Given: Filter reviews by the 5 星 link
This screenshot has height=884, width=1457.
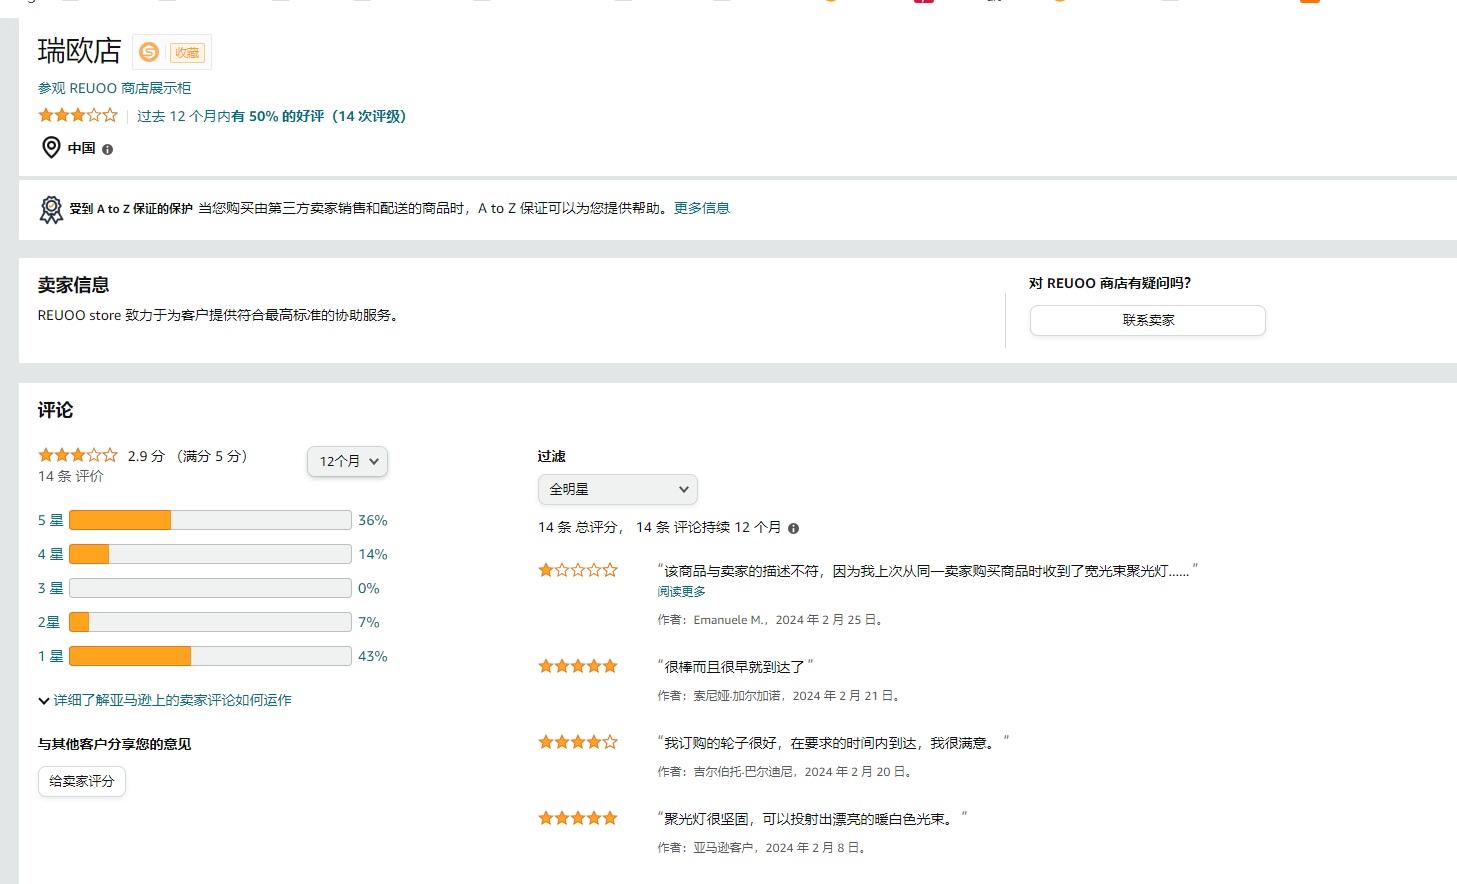Looking at the screenshot, I should click(50, 520).
